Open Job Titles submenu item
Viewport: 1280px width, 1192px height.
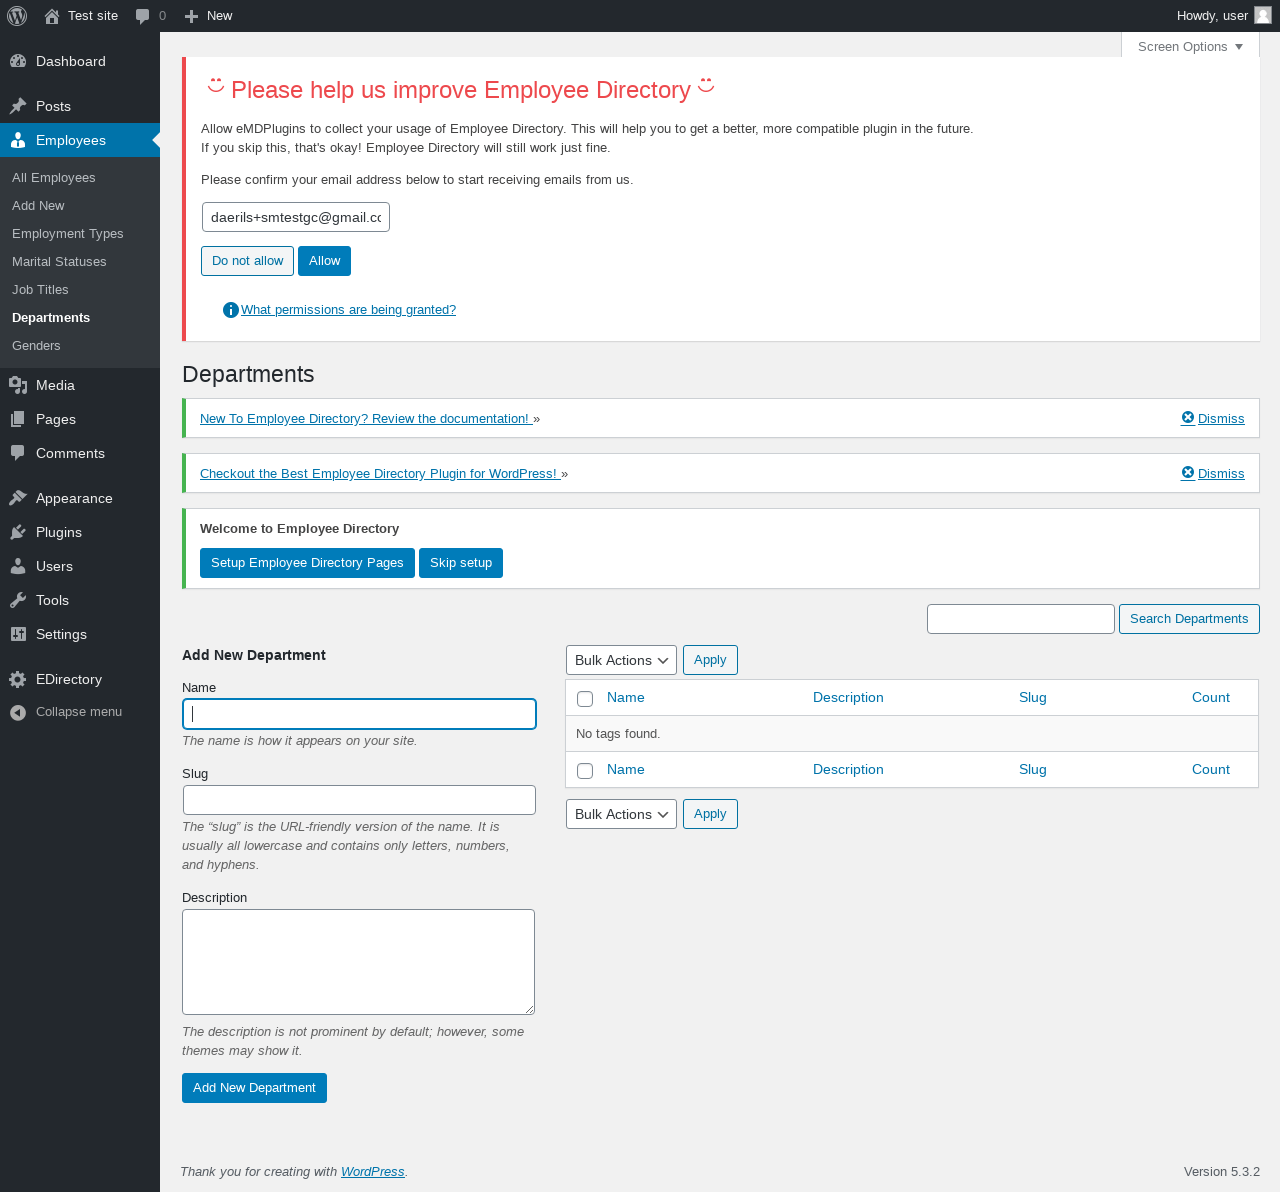tap(40, 290)
